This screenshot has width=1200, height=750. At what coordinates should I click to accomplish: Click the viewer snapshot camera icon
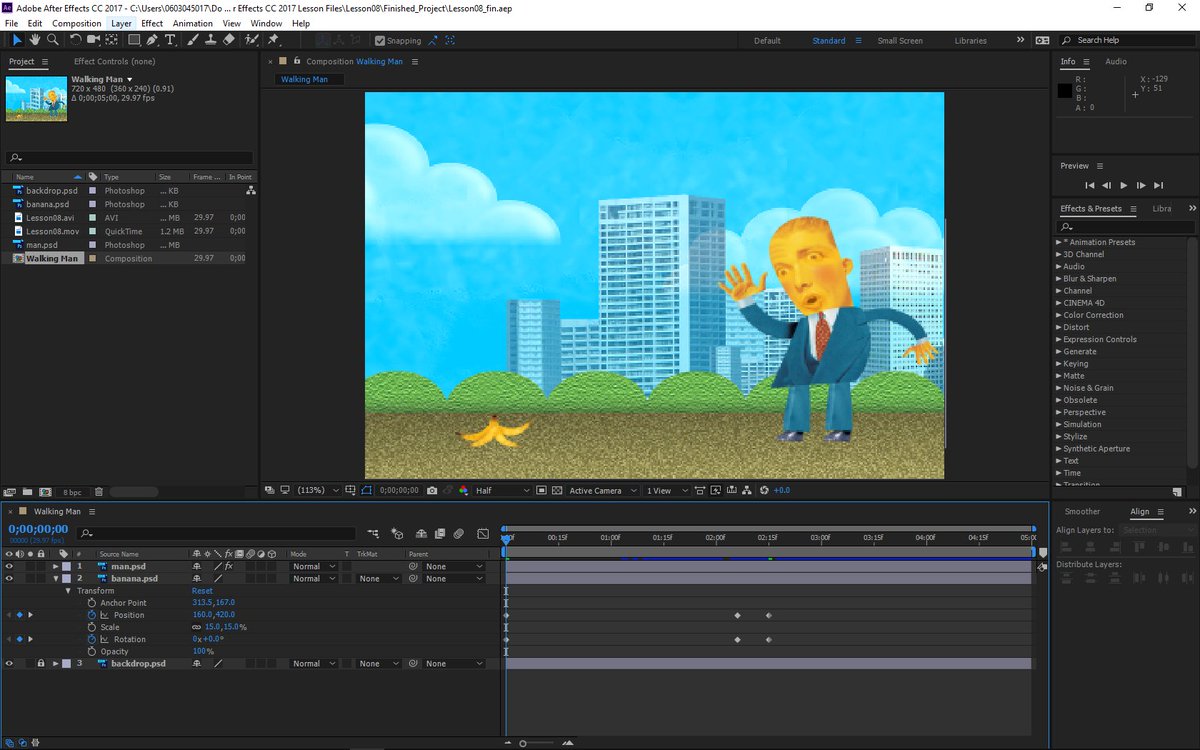[x=431, y=491]
